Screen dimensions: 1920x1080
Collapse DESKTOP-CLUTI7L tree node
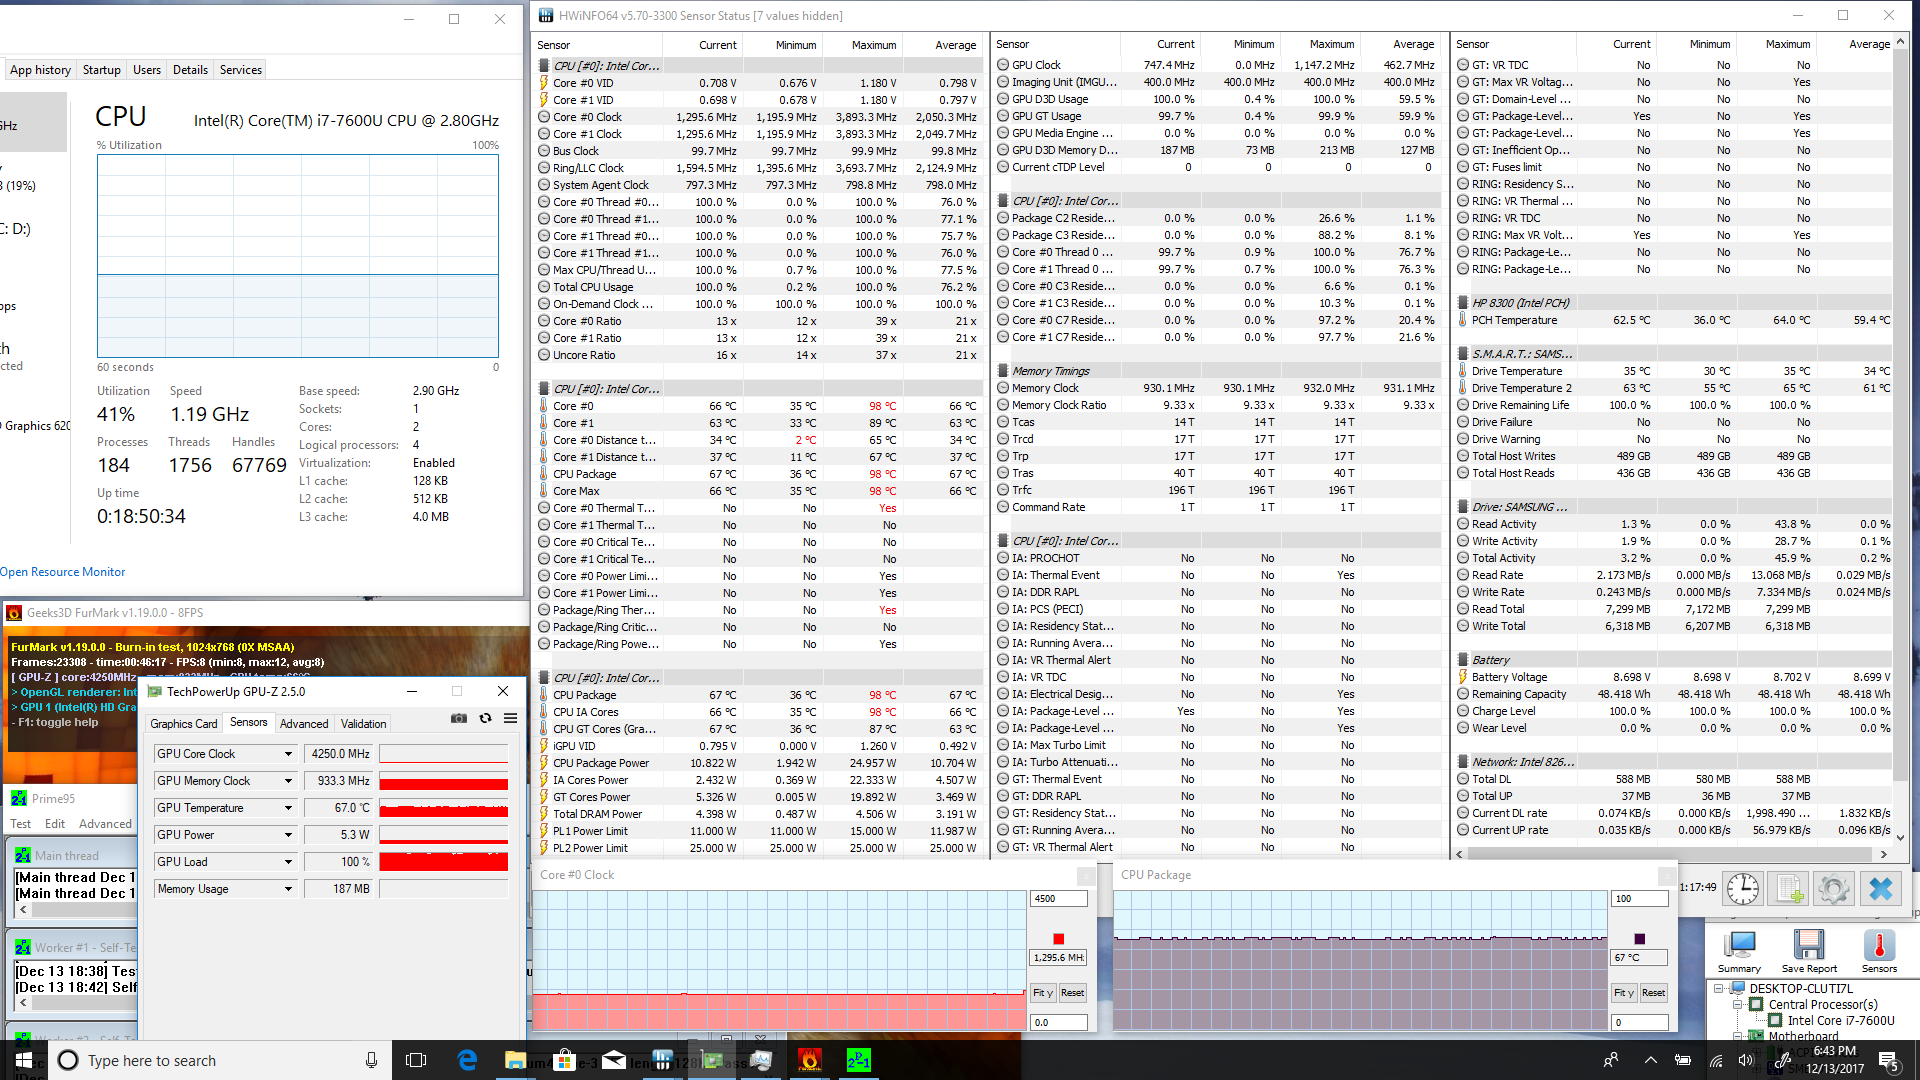1718,988
